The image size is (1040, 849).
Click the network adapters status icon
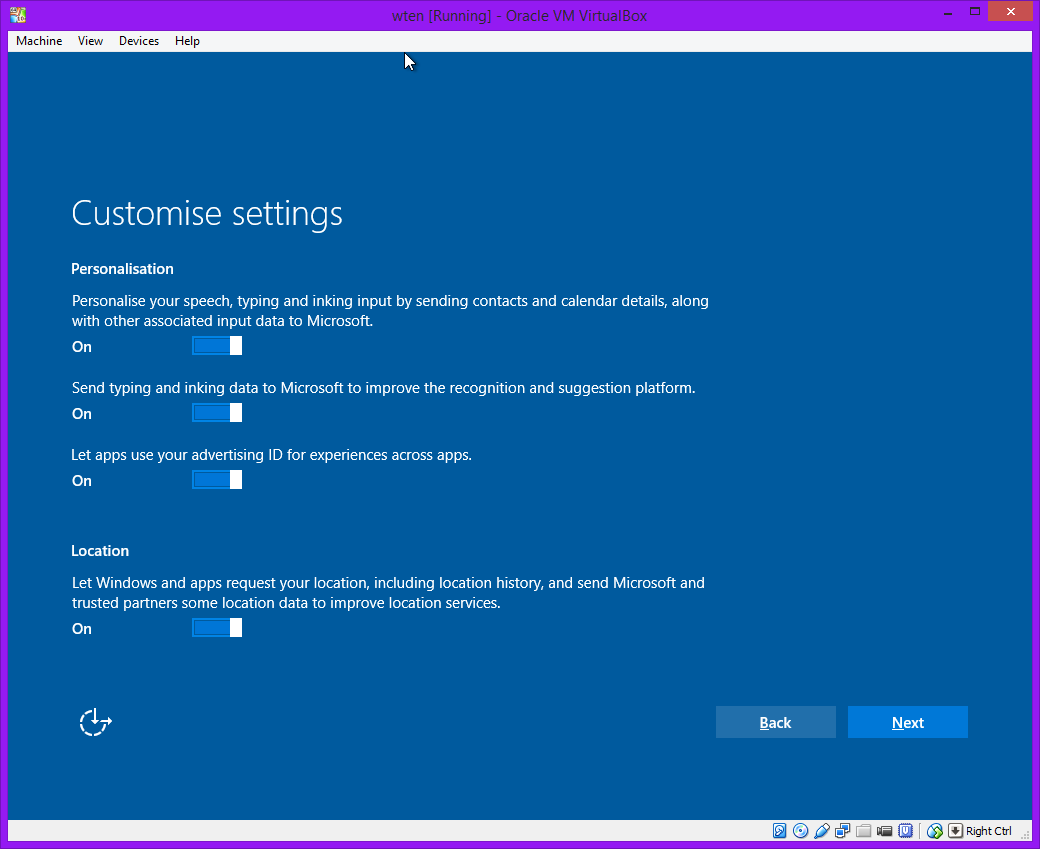(843, 831)
